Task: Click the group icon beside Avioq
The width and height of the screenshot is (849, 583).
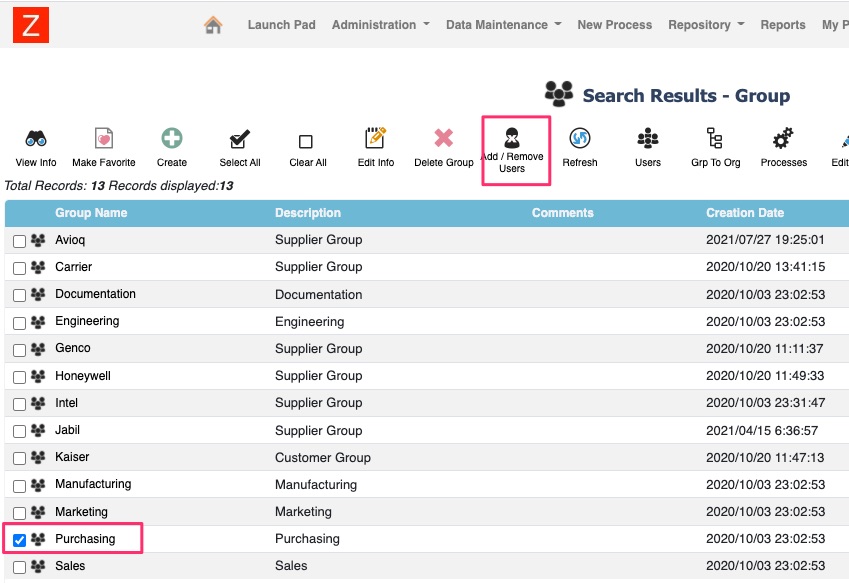Action: [x=38, y=240]
